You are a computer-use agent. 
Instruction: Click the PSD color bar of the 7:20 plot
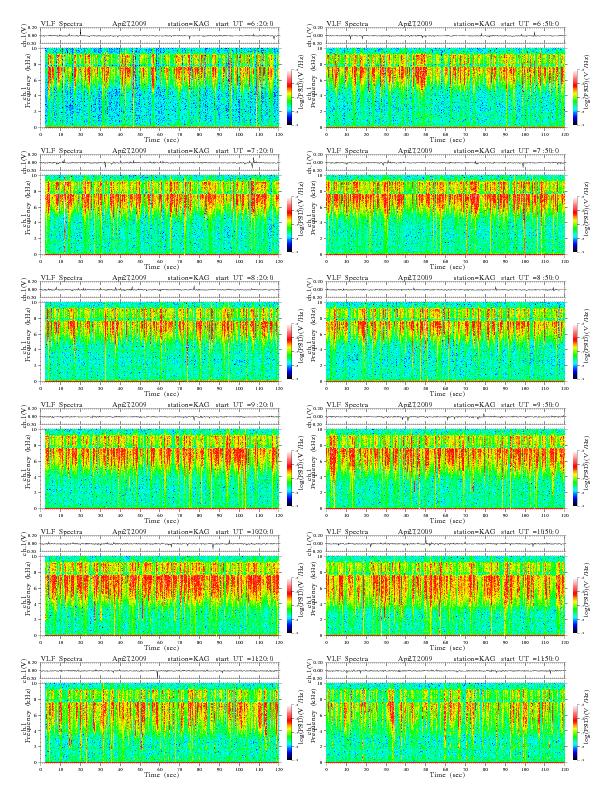click(289, 224)
